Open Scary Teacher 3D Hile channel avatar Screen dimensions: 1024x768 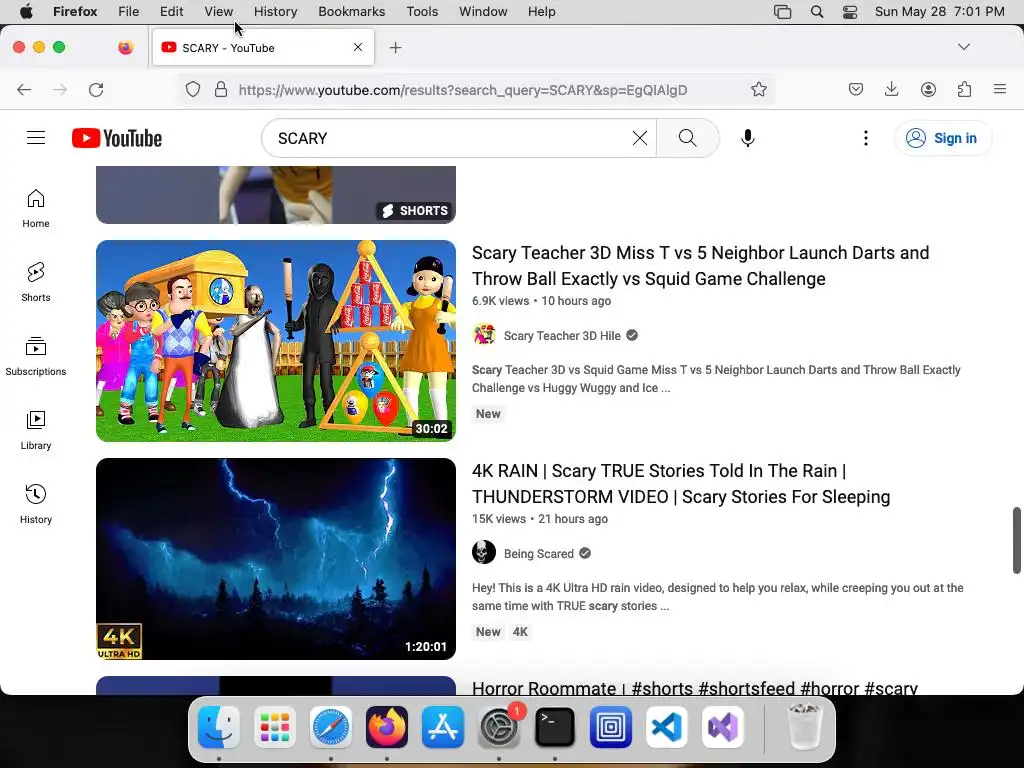coord(484,335)
